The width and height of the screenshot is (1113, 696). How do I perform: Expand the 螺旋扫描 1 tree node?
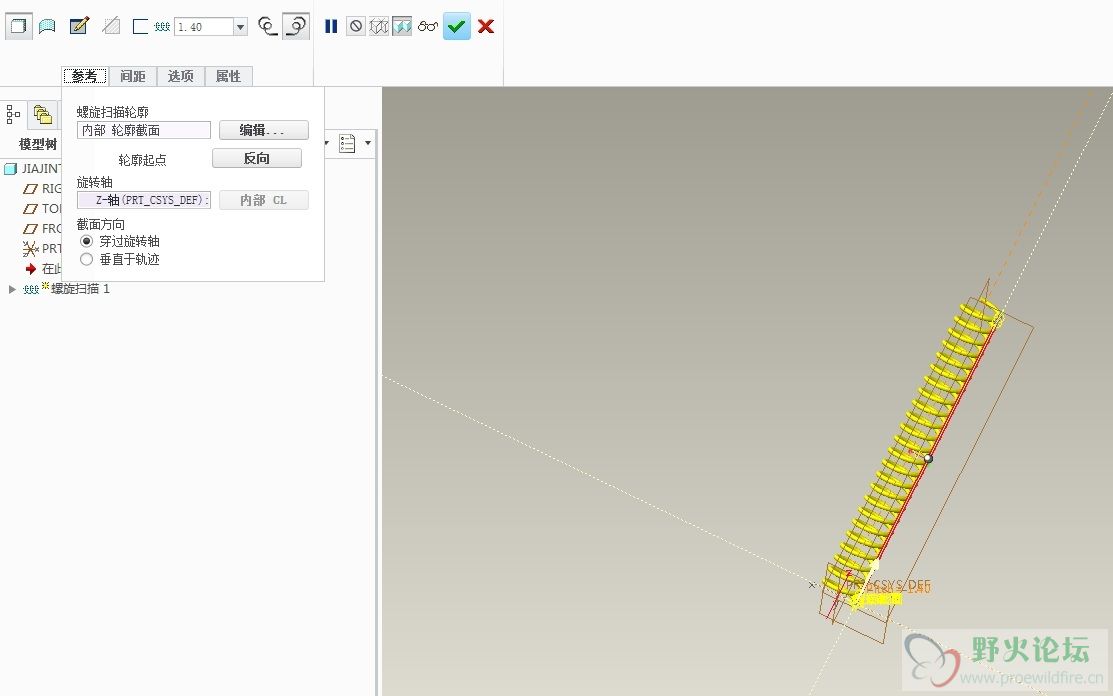point(12,289)
